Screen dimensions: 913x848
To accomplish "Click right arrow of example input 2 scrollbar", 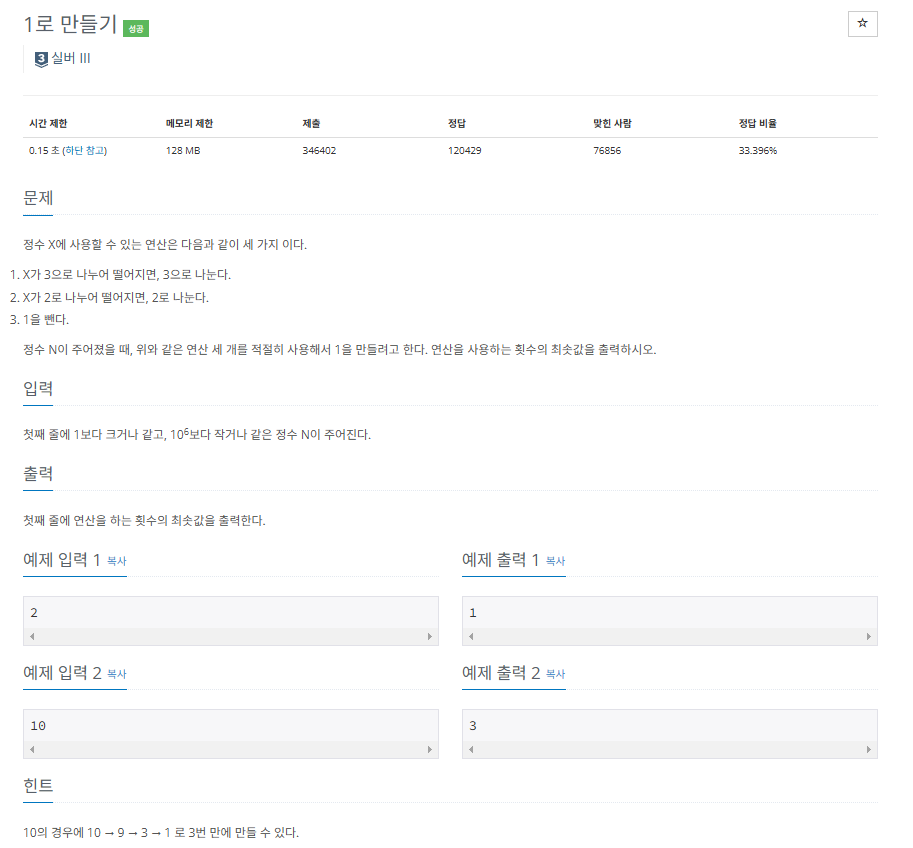I will coord(430,750).
